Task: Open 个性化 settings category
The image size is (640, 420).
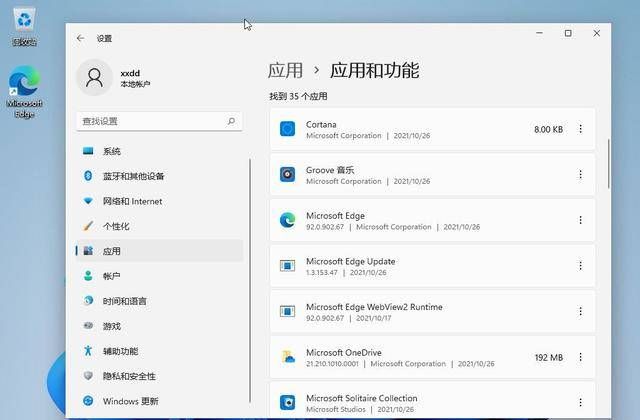Action: click(159, 226)
